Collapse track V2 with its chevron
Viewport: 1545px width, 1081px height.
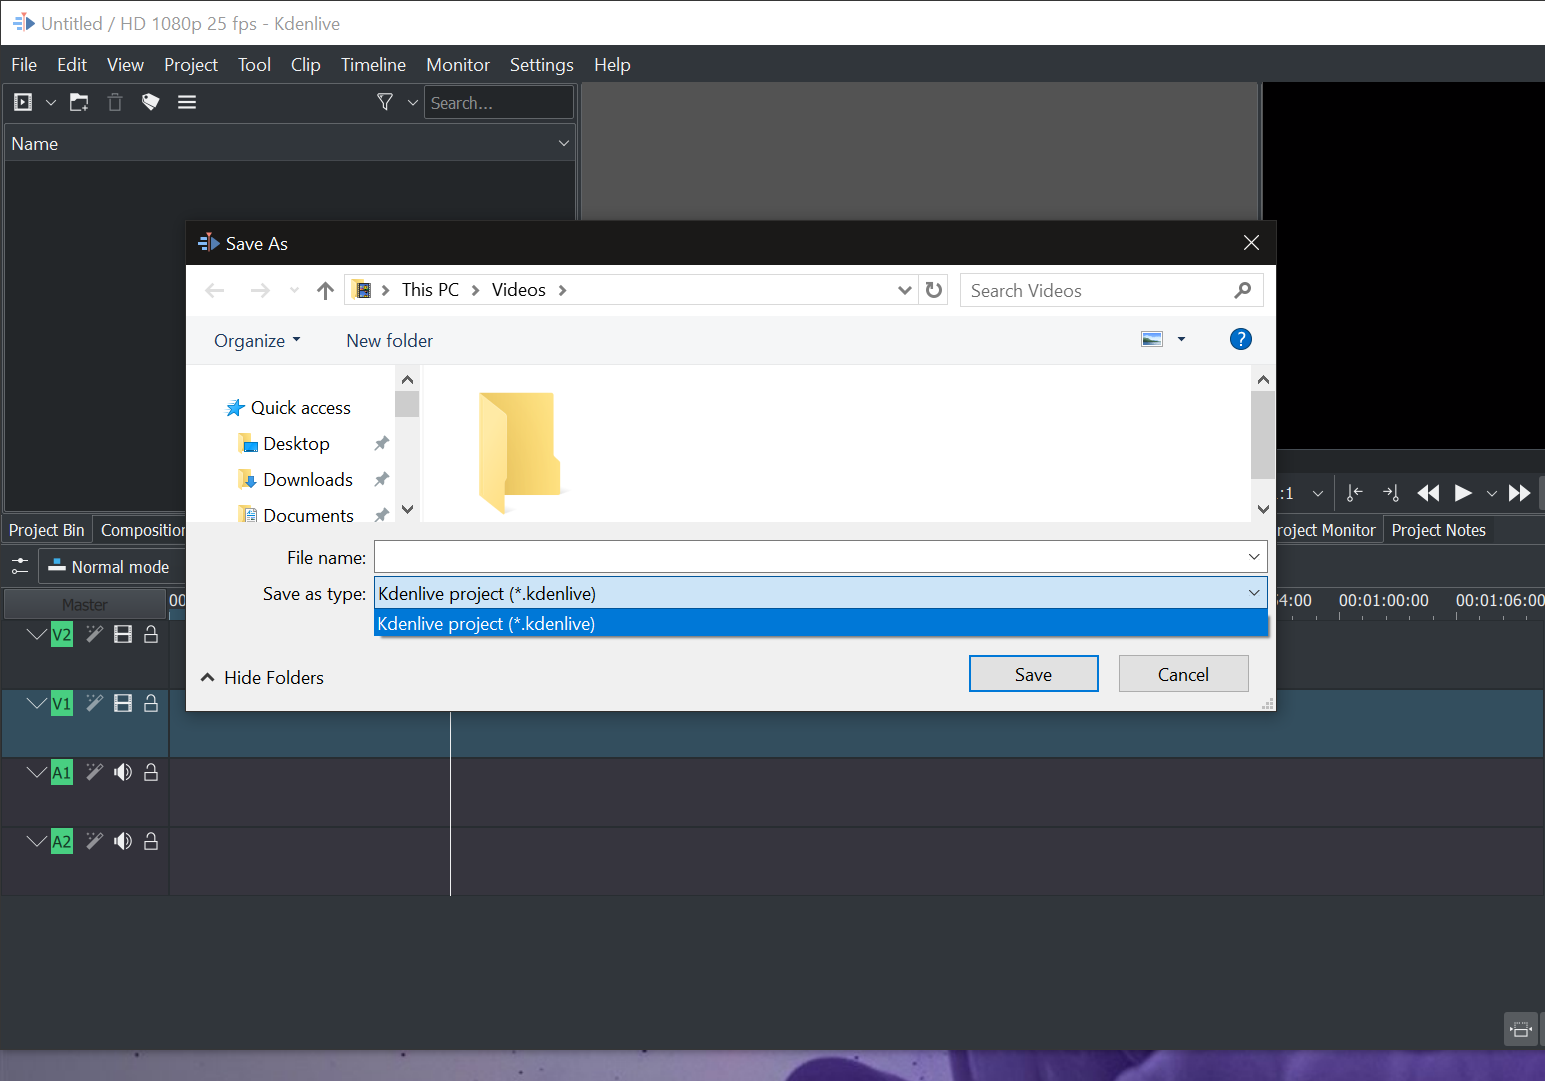36,634
